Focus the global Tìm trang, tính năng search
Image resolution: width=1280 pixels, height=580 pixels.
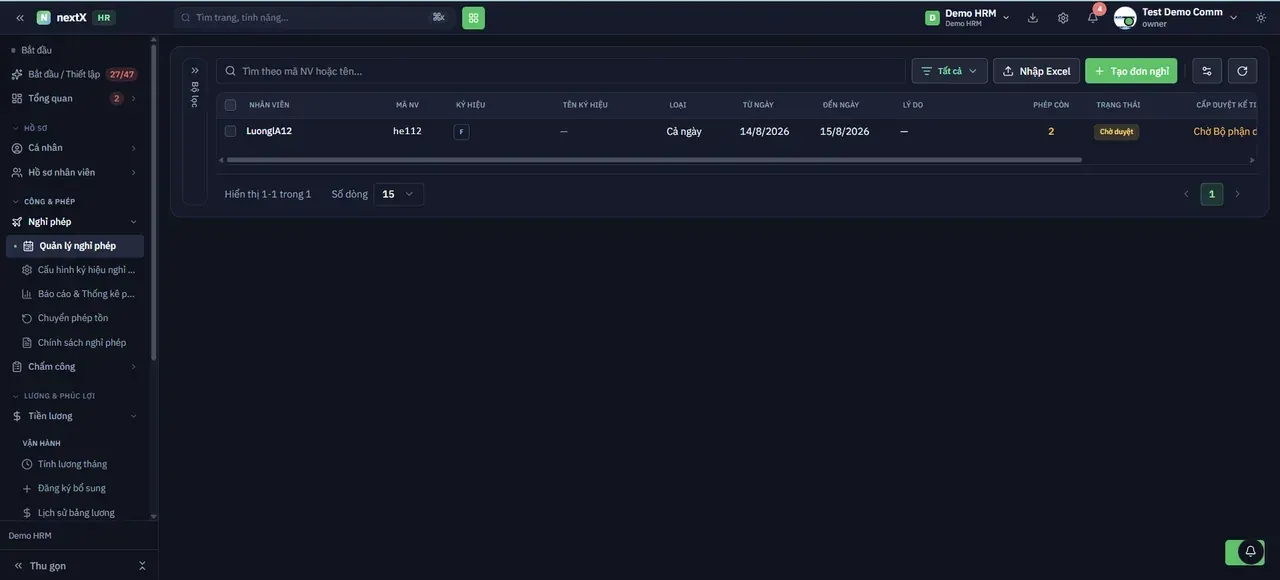(x=314, y=18)
